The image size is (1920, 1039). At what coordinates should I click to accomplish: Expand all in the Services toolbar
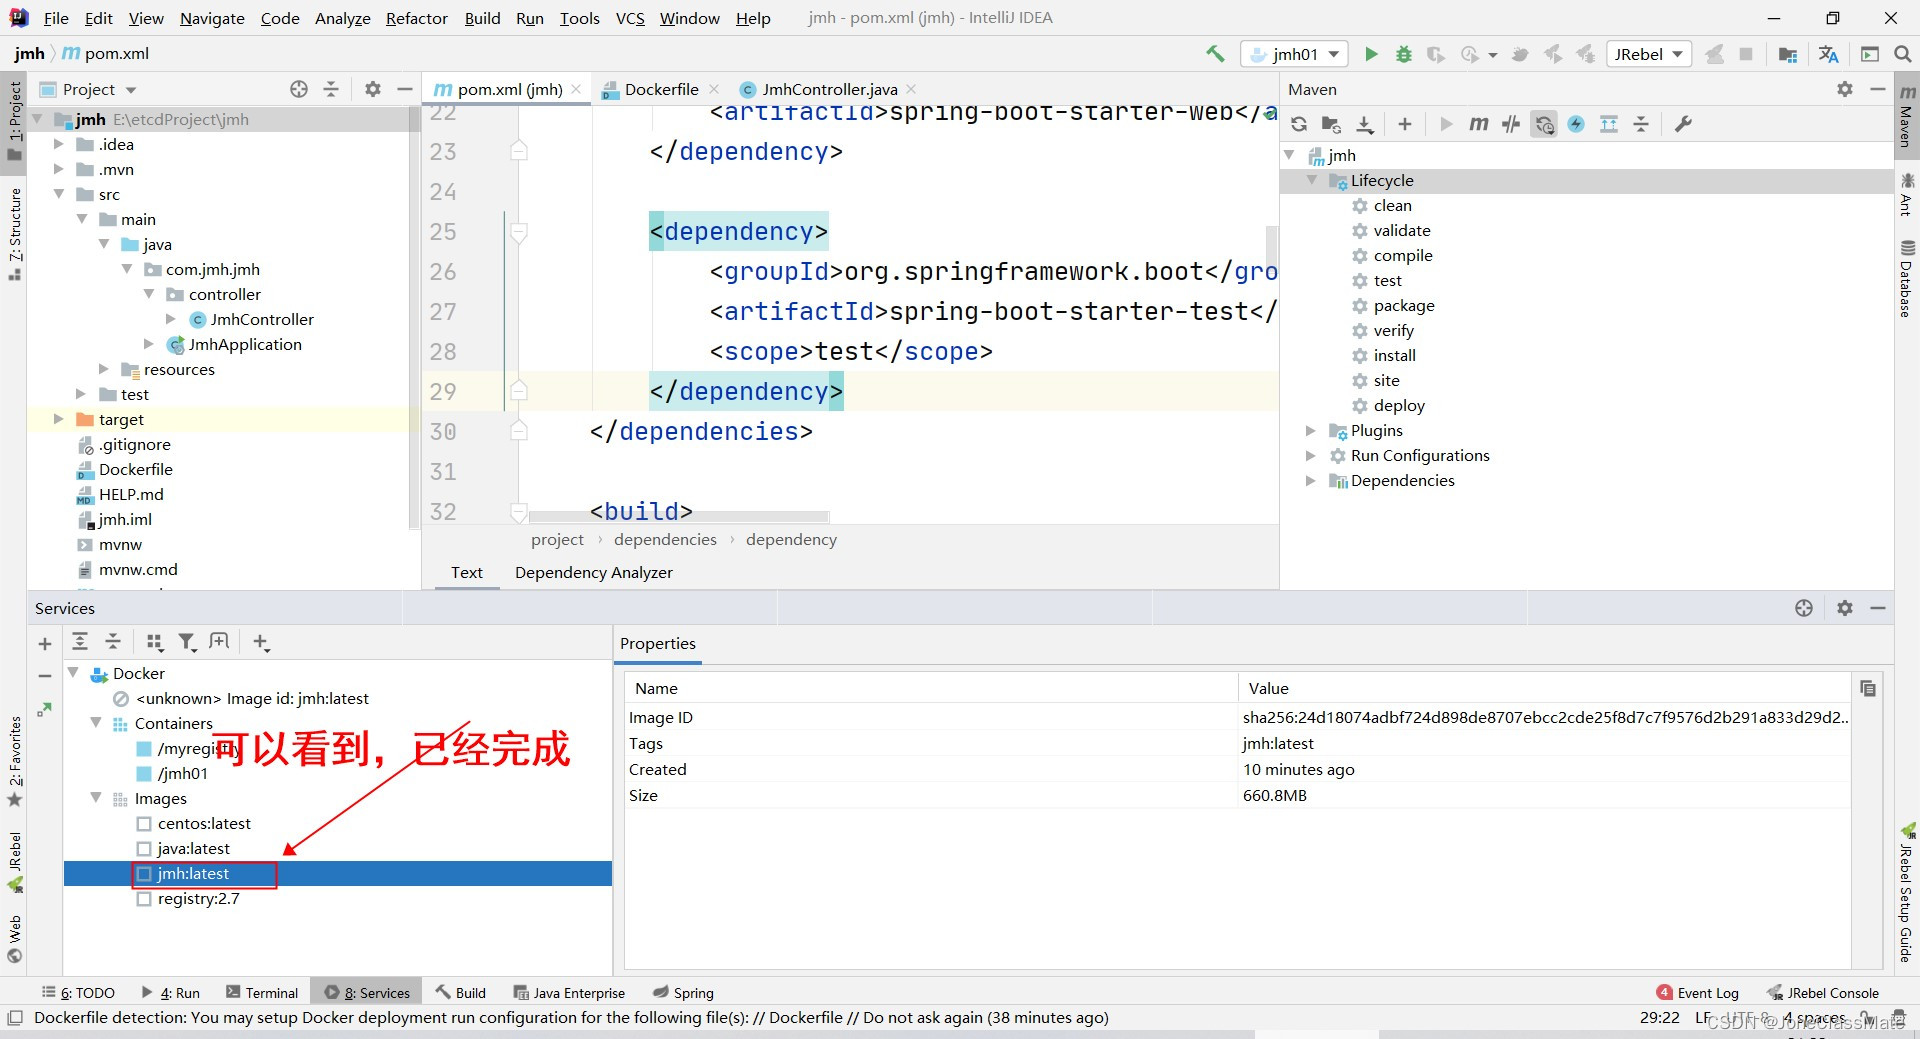click(x=80, y=642)
